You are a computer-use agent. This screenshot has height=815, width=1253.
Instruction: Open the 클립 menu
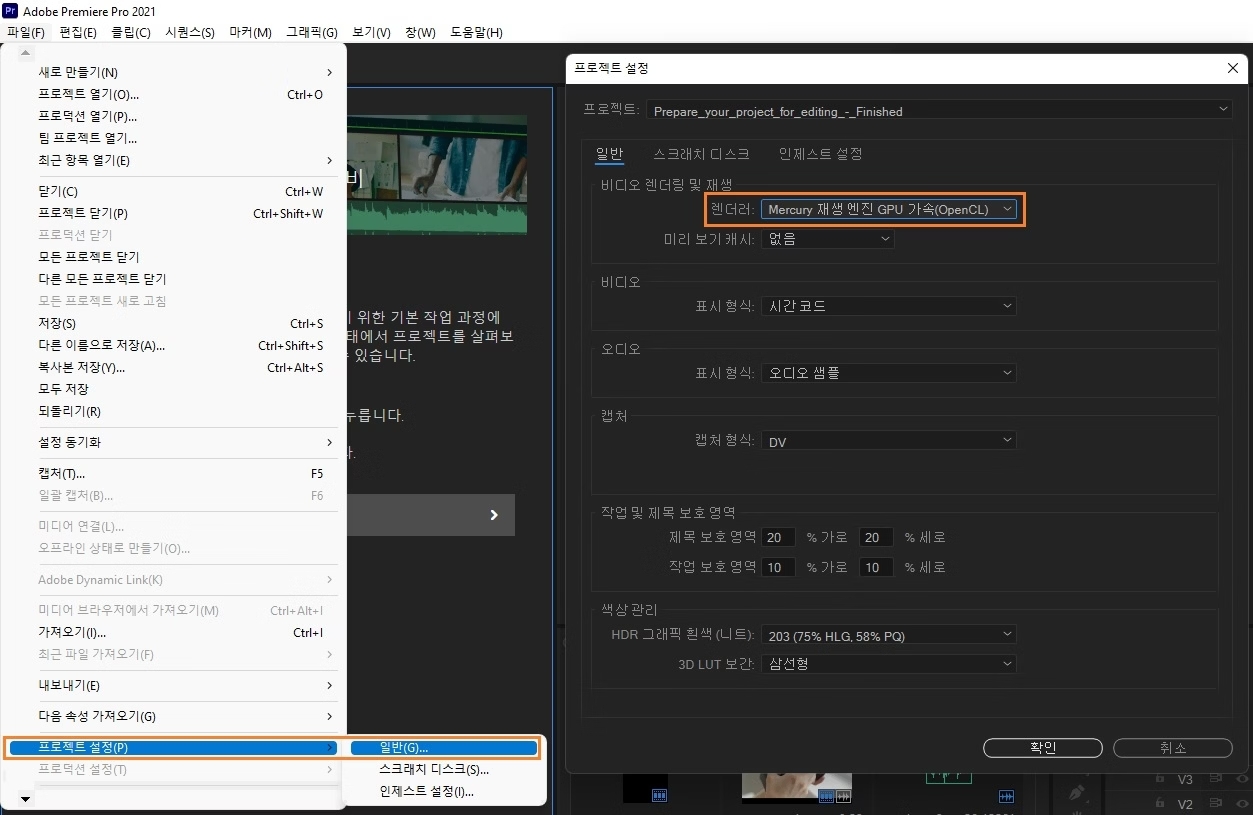pyautogui.click(x=131, y=32)
